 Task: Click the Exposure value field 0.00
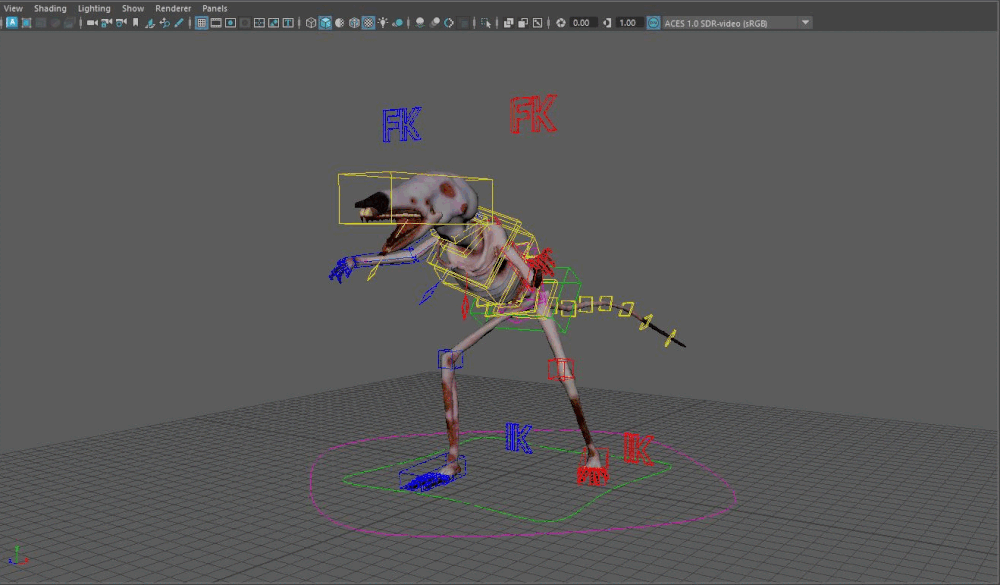click(583, 23)
